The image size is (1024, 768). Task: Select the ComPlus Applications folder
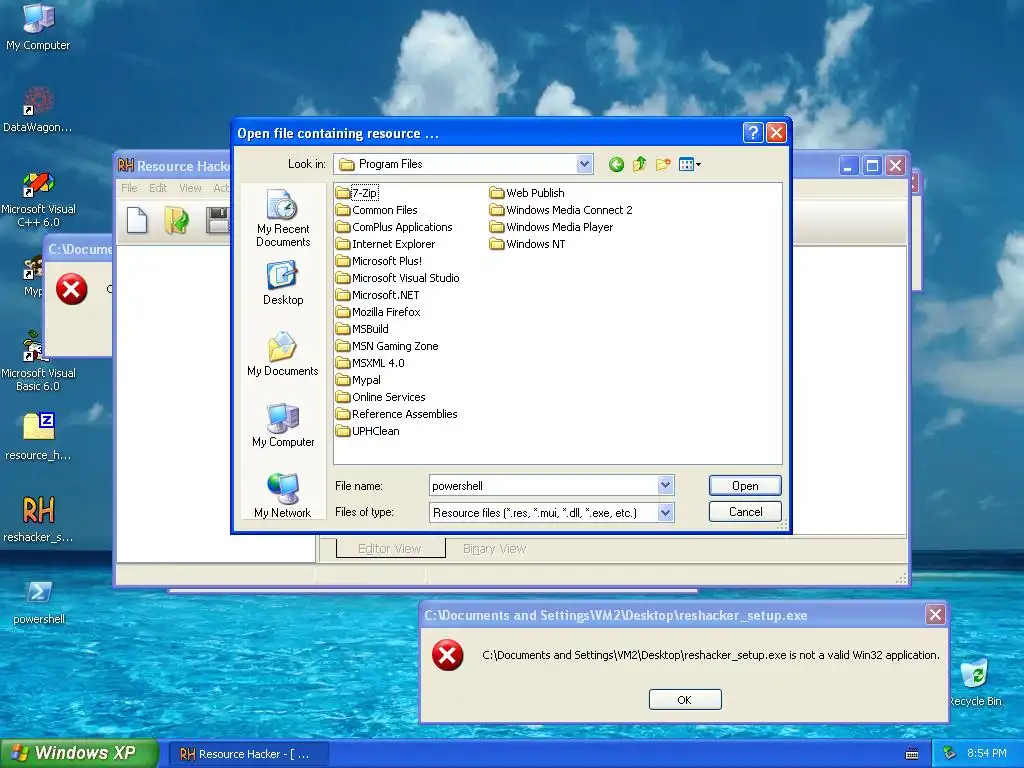click(394, 227)
